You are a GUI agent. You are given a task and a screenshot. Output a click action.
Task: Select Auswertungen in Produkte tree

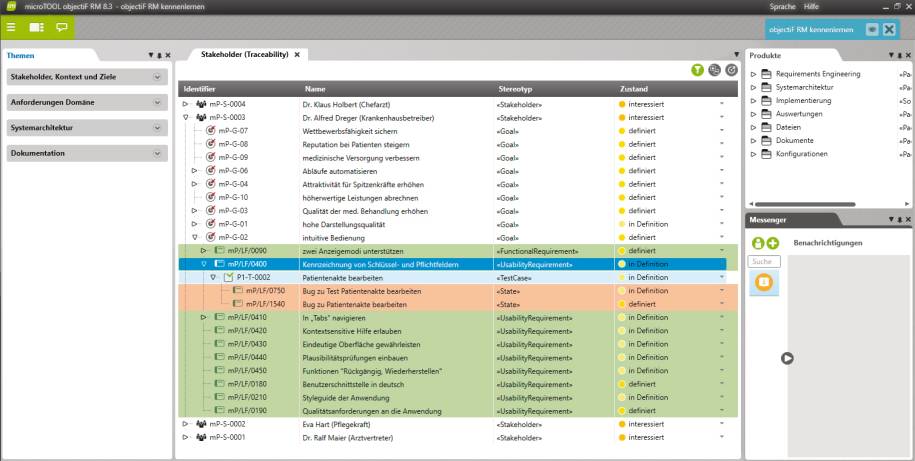[x=799, y=114]
